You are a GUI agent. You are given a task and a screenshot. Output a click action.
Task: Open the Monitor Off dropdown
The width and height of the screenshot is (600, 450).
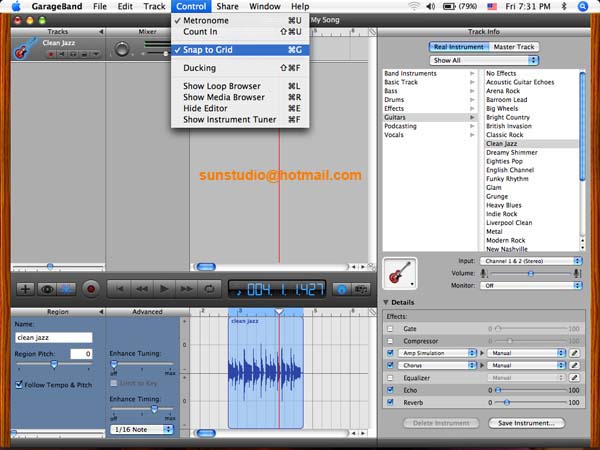531,285
